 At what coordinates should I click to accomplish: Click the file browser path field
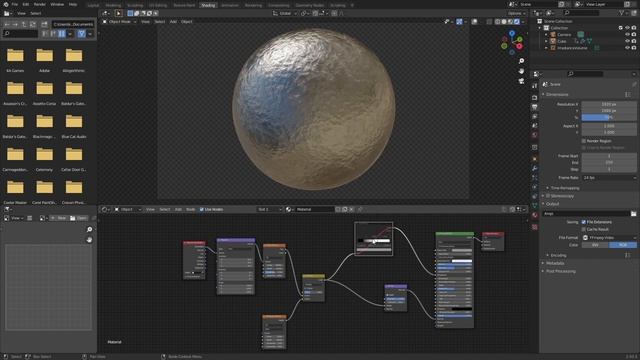click(x=73, y=24)
